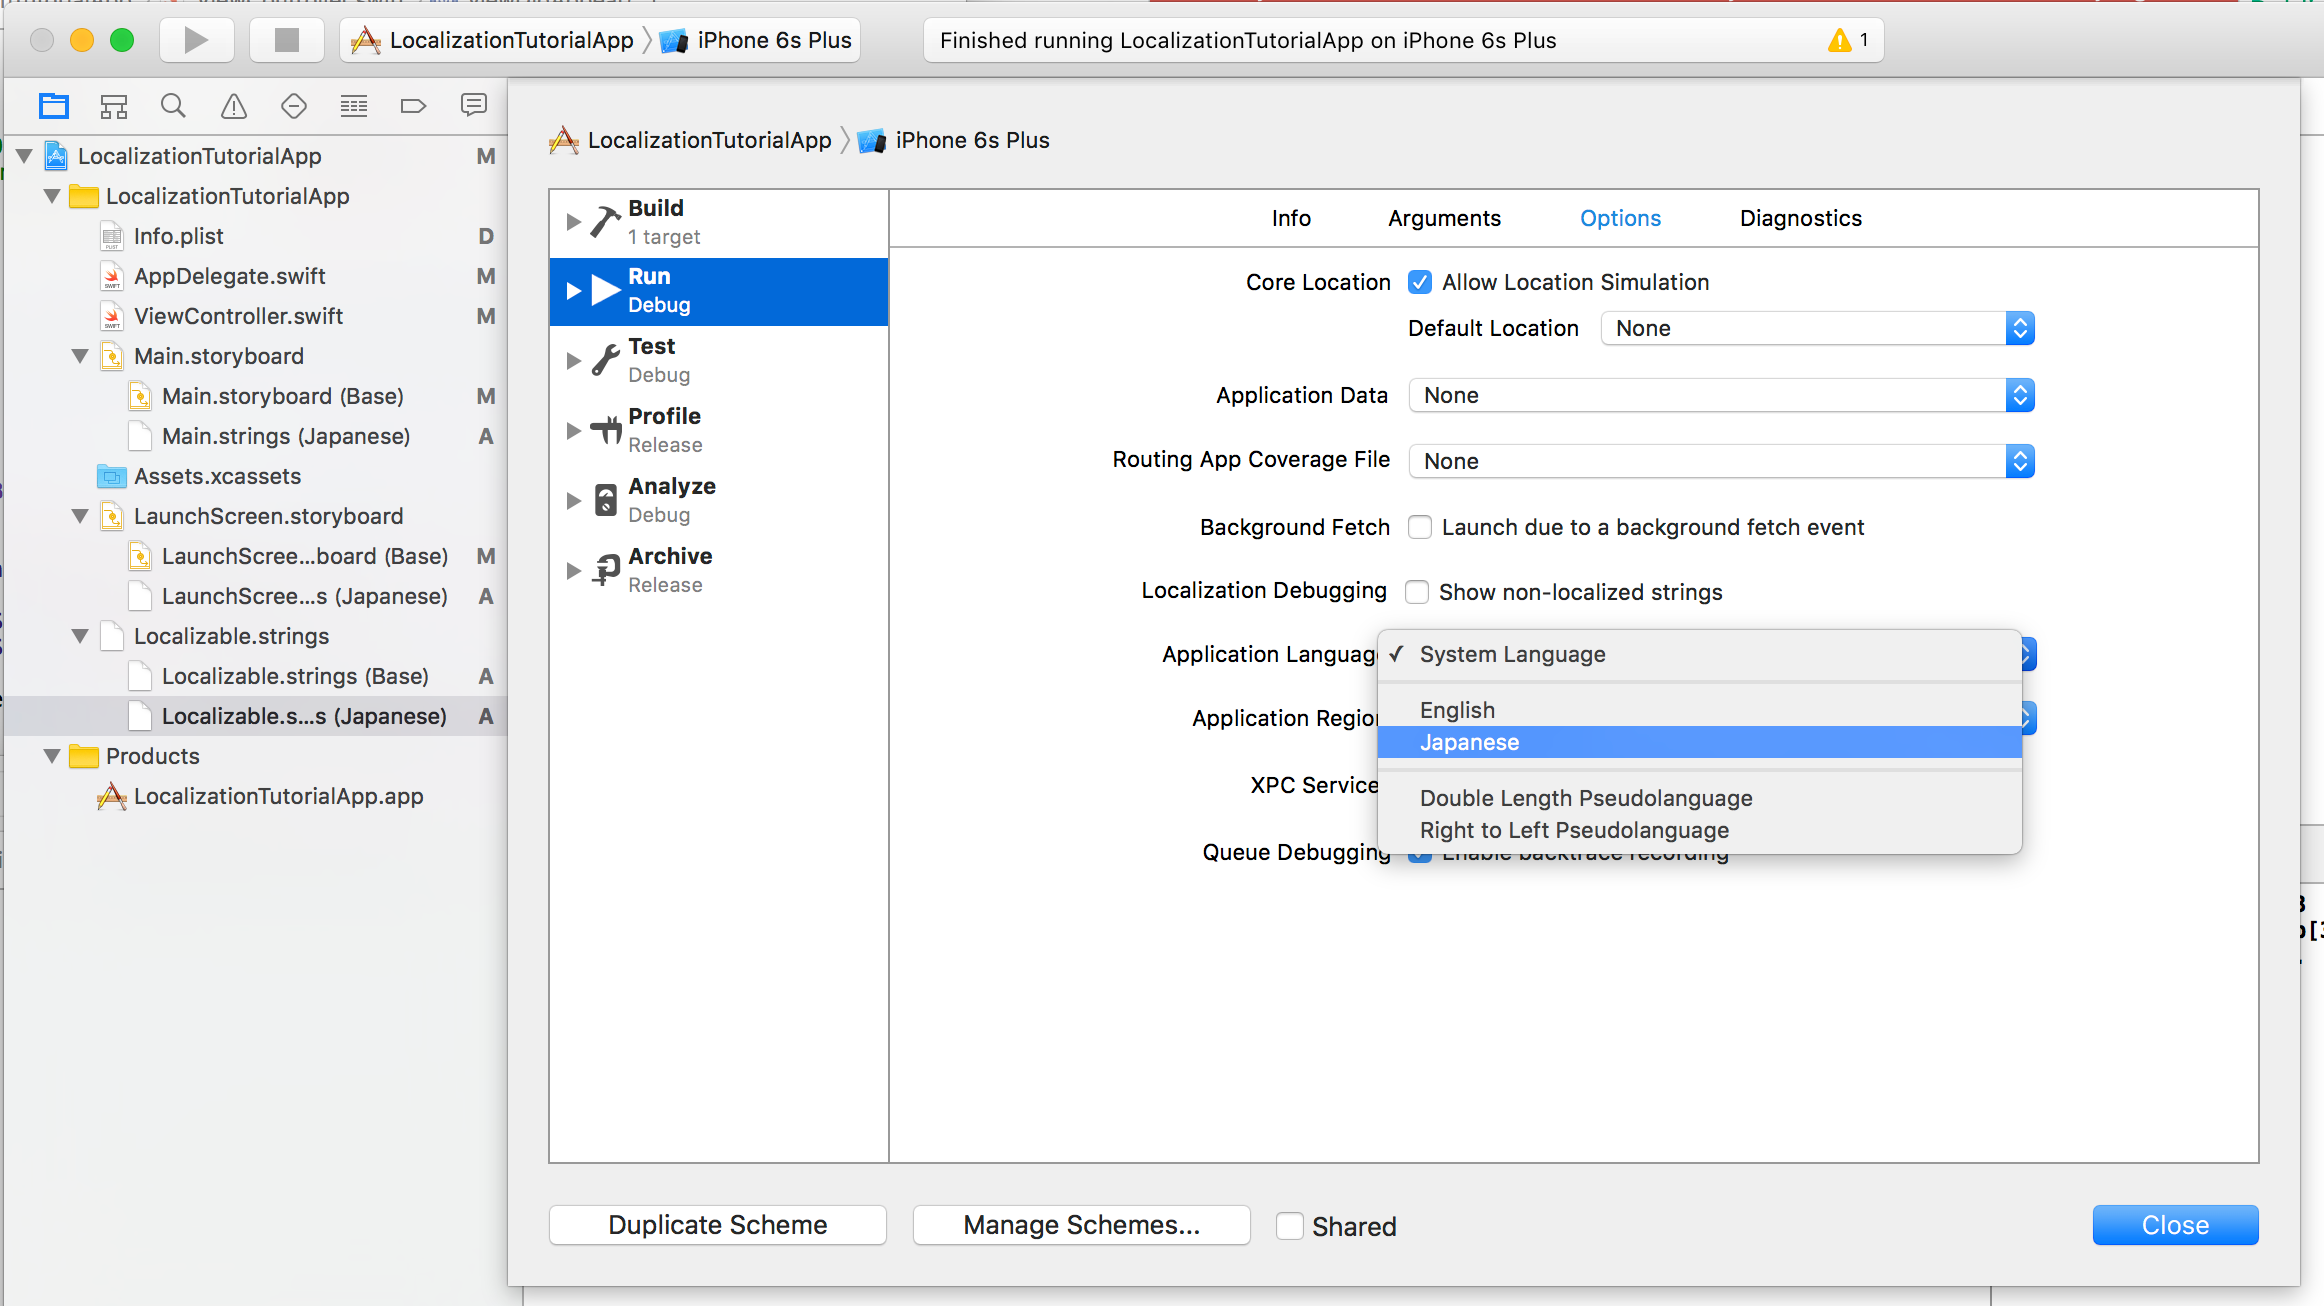Screen dimensions: 2324x1306
Task: Click the Duplicate Scheme button
Action: tap(717, 1225)
